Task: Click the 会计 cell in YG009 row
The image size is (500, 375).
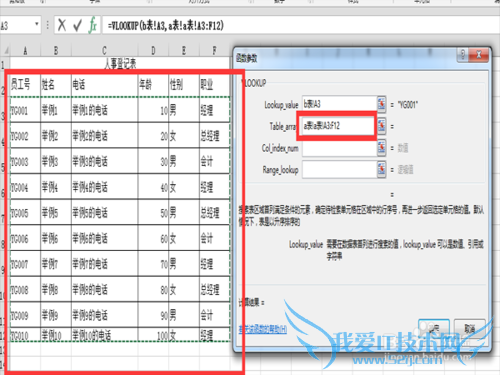Action: click(x=214, y=315)
